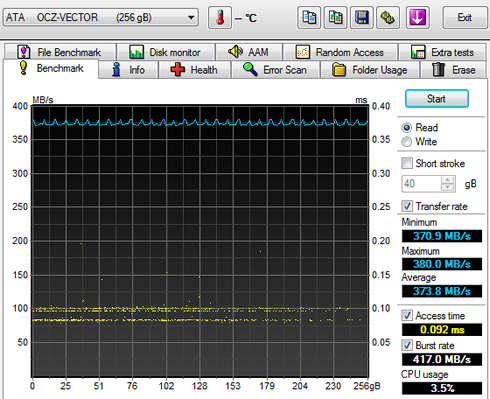Toggle the Access time checkbox
The width and height of the screenshot is (490, 399).
(x=407, y=315)
